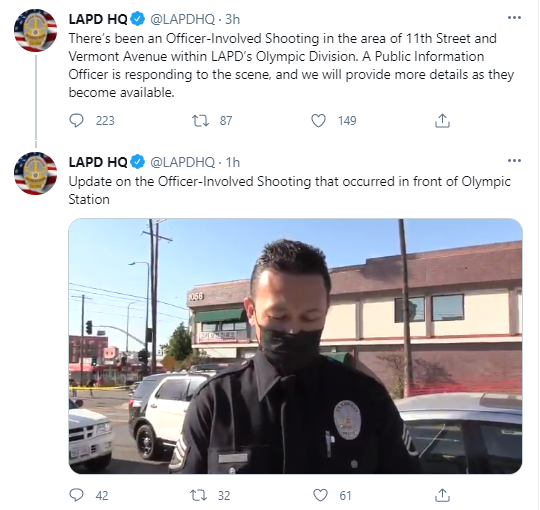Open LAPD HQ name on update tweet

(x=98, y=162)
